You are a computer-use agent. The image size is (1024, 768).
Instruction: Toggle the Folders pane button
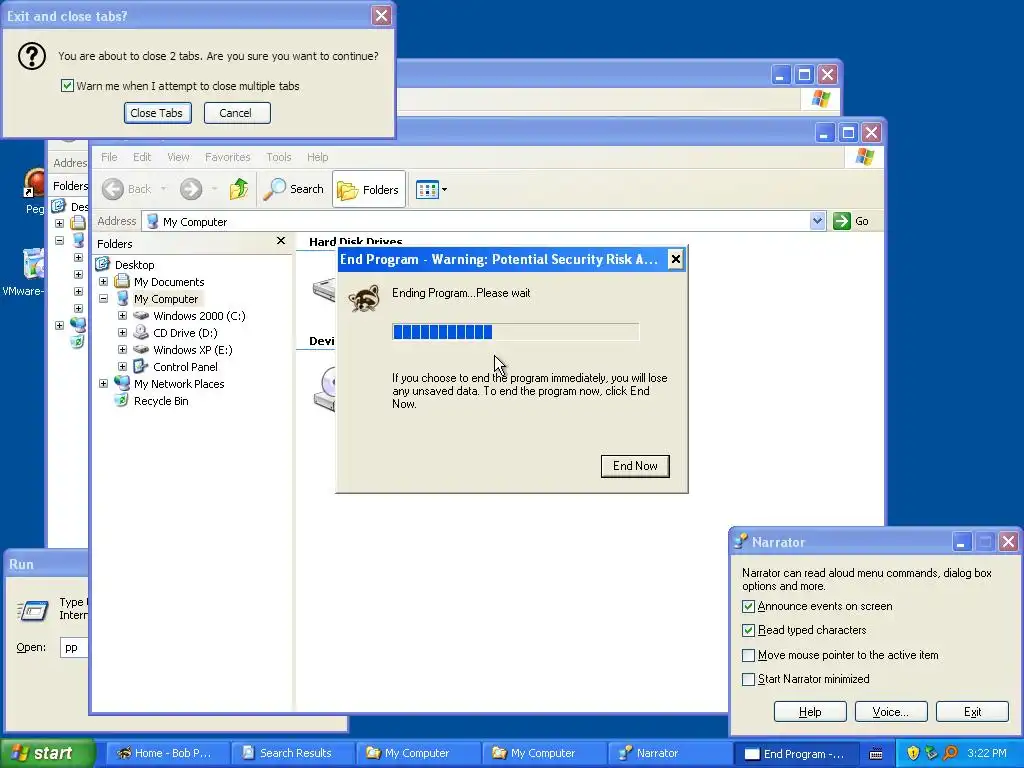click(368, 189)
